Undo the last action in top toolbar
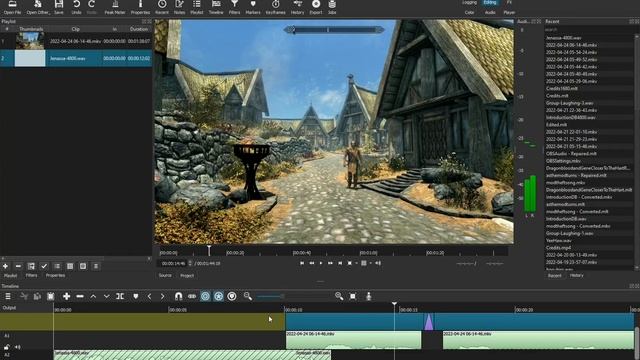The height and width of the screenshot is (360, 640). click(76, 7)
